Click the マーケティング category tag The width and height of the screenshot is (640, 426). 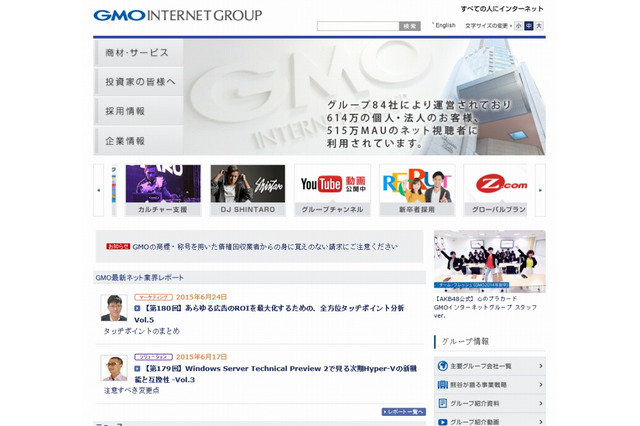tap(153, 297)
